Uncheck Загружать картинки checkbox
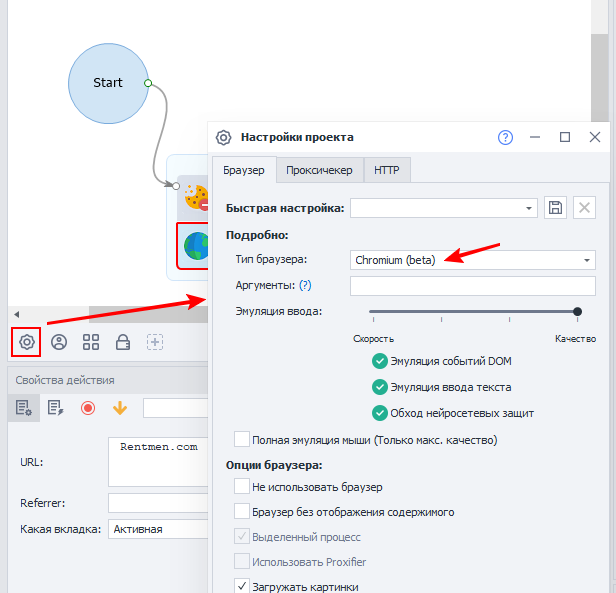Image resolution: width=616 pixels, height=593 pixels. coord(242,586)
